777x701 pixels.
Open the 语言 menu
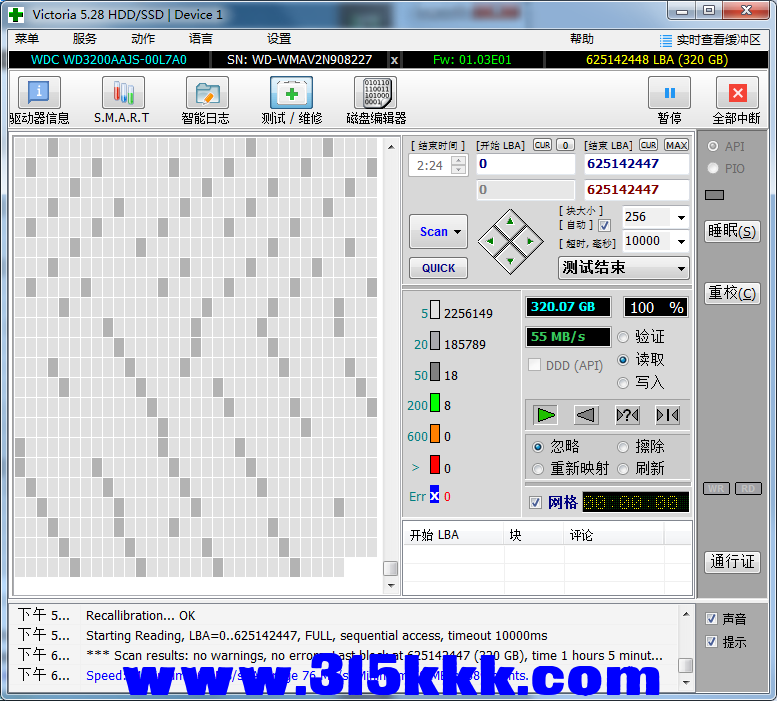tap(201, 39)
